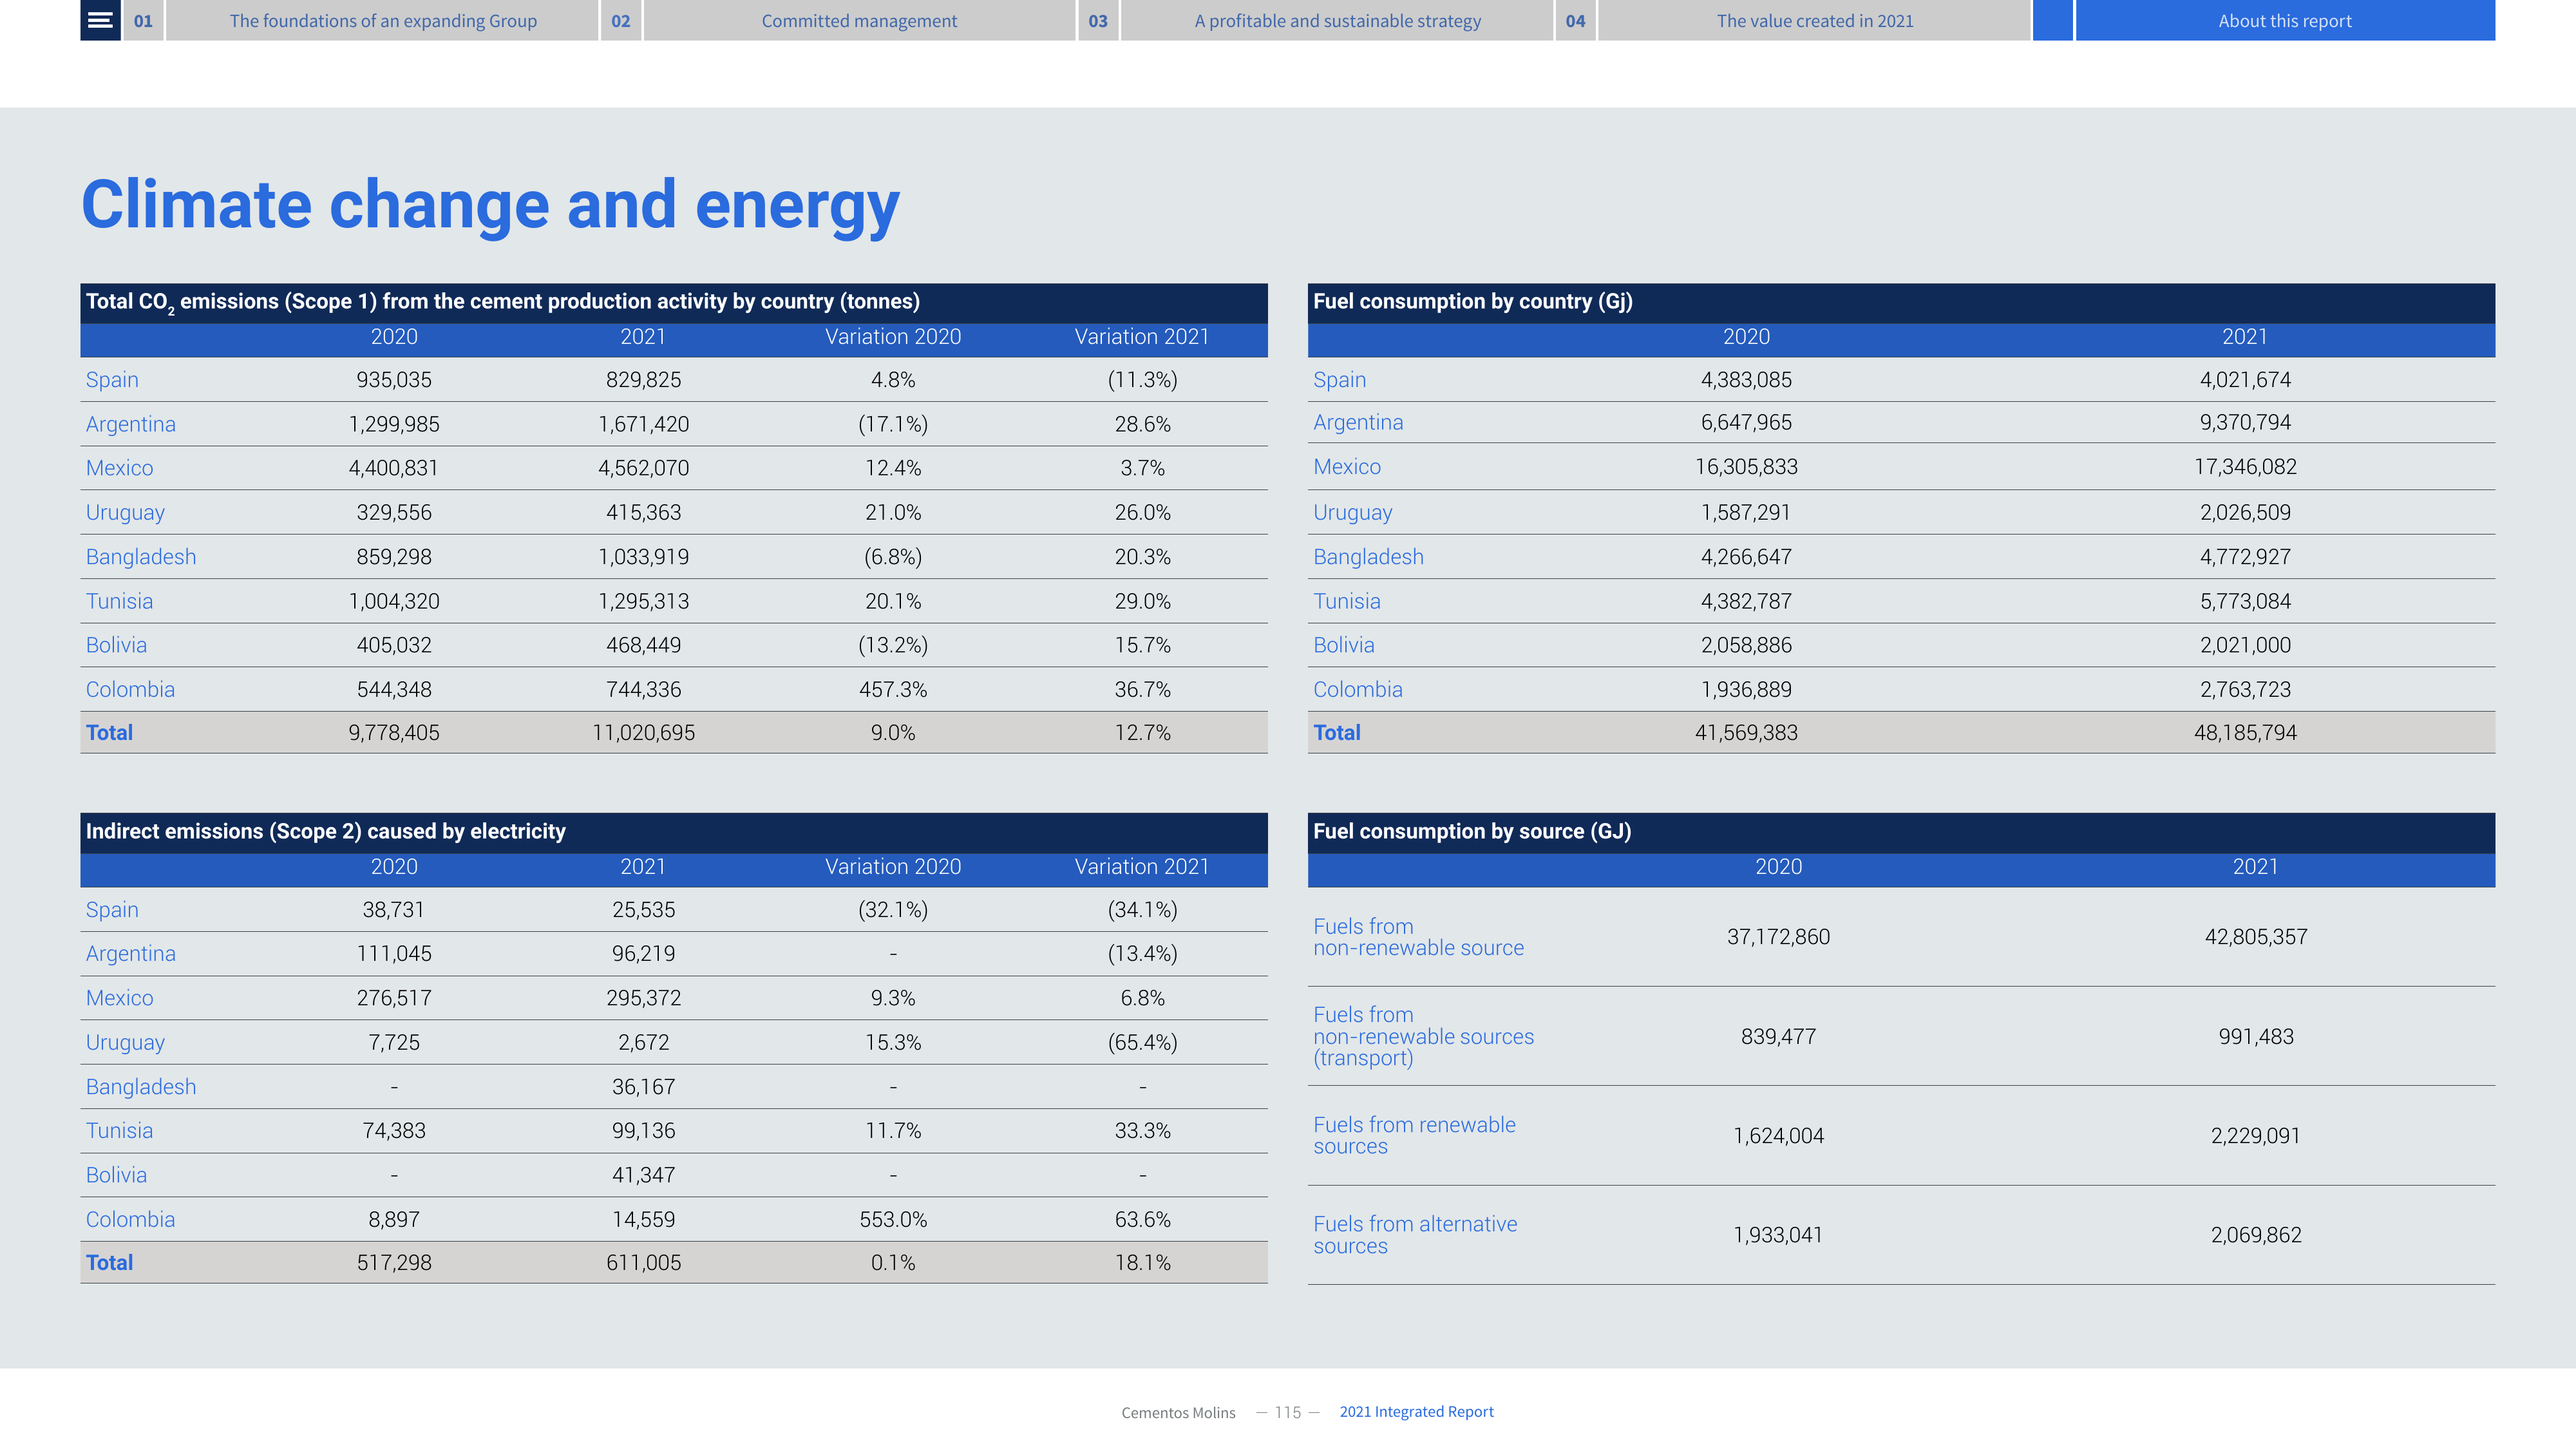This screenshot has height=1449, width=2576.
Task: Select Argentina 2021 emissions 1,671,420
Action: click(643, 424)
